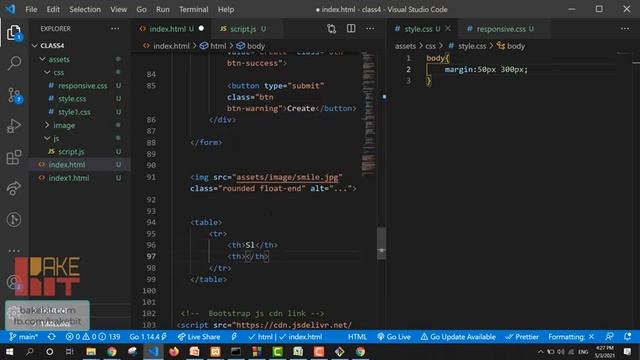Screen dimensions: 640x360
Task: Open left editor group more actions
Action: (370, 29)
